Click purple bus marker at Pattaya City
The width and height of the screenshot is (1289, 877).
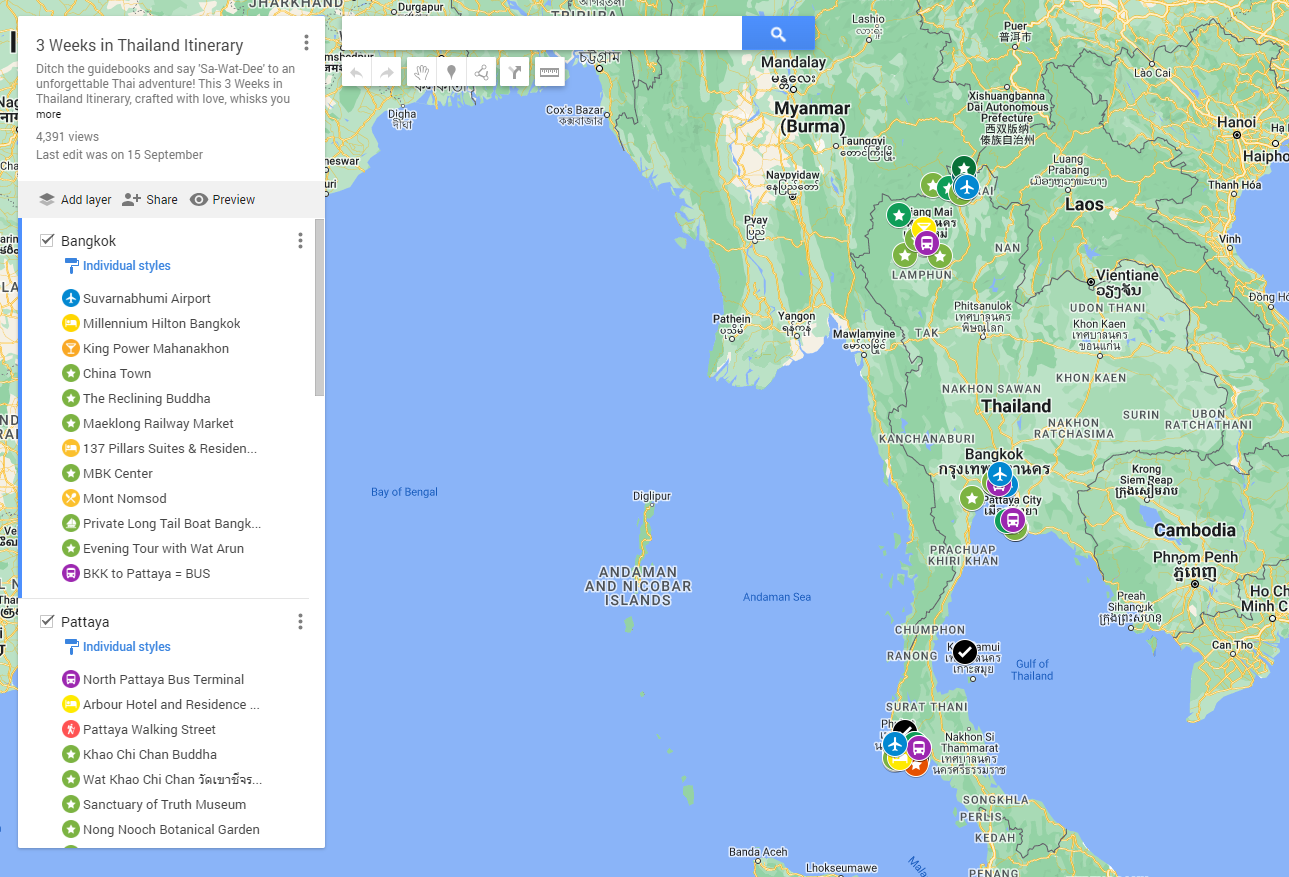pos(1013,519)
